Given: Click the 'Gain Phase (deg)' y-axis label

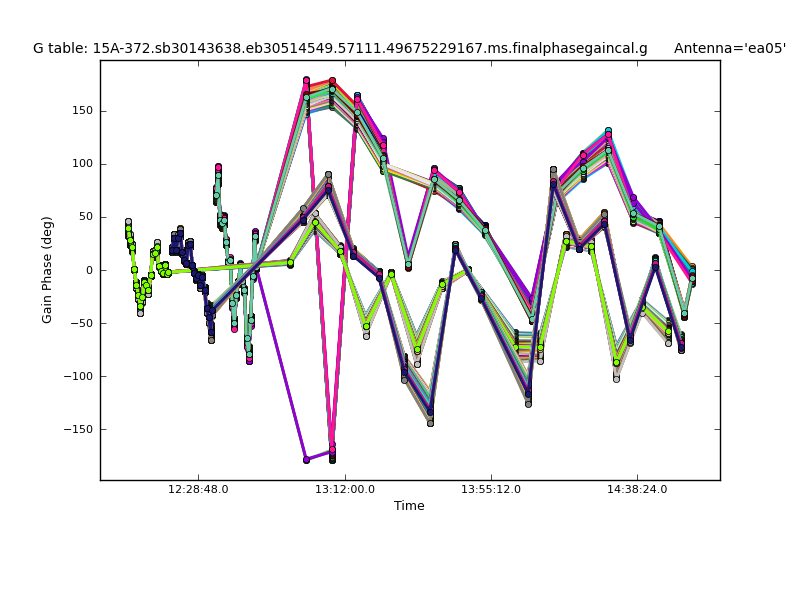Looking at the screenshot, I should (x=47, y=270).
